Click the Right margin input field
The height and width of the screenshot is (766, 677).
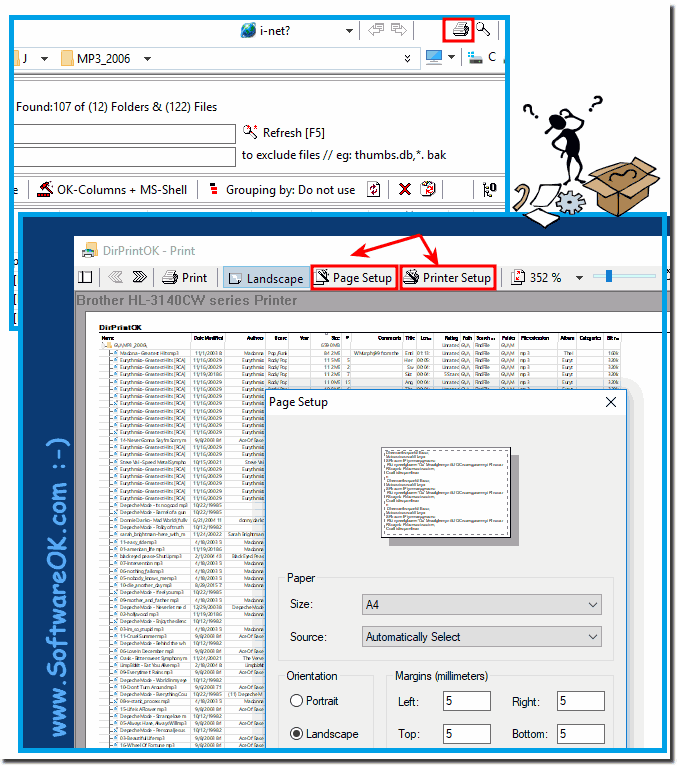[581, 701]
